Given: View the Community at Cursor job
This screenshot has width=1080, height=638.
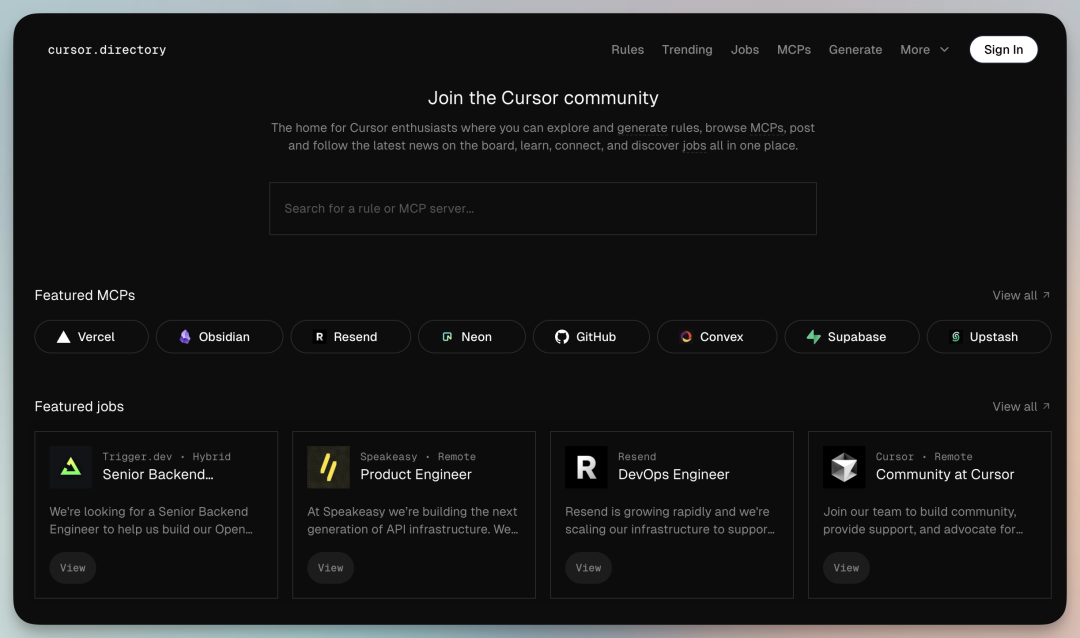Looking at the screenshot, I should pyautogui.click(x=847, y=568).
